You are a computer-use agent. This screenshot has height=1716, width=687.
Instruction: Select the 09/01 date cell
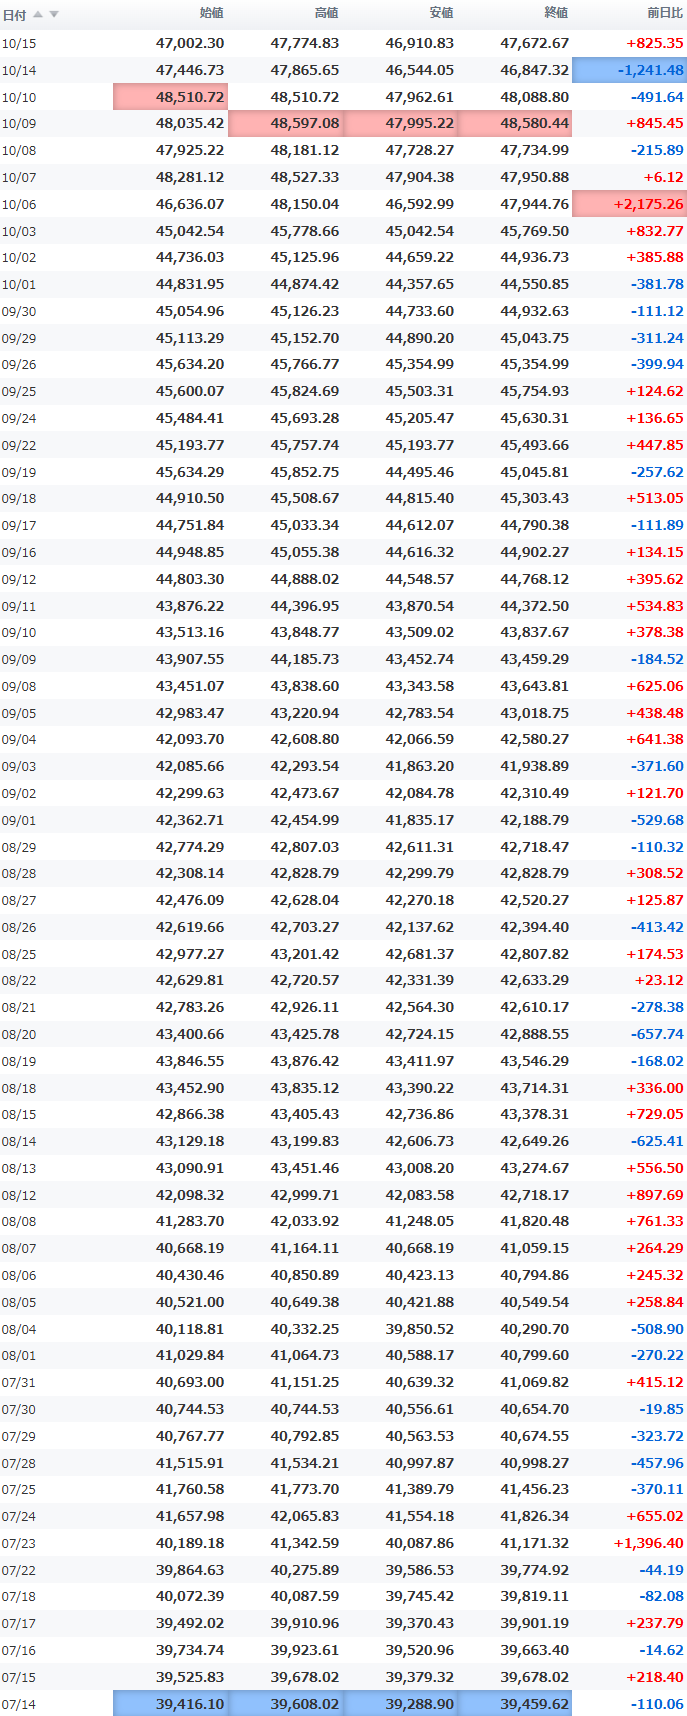pos(19,820)
